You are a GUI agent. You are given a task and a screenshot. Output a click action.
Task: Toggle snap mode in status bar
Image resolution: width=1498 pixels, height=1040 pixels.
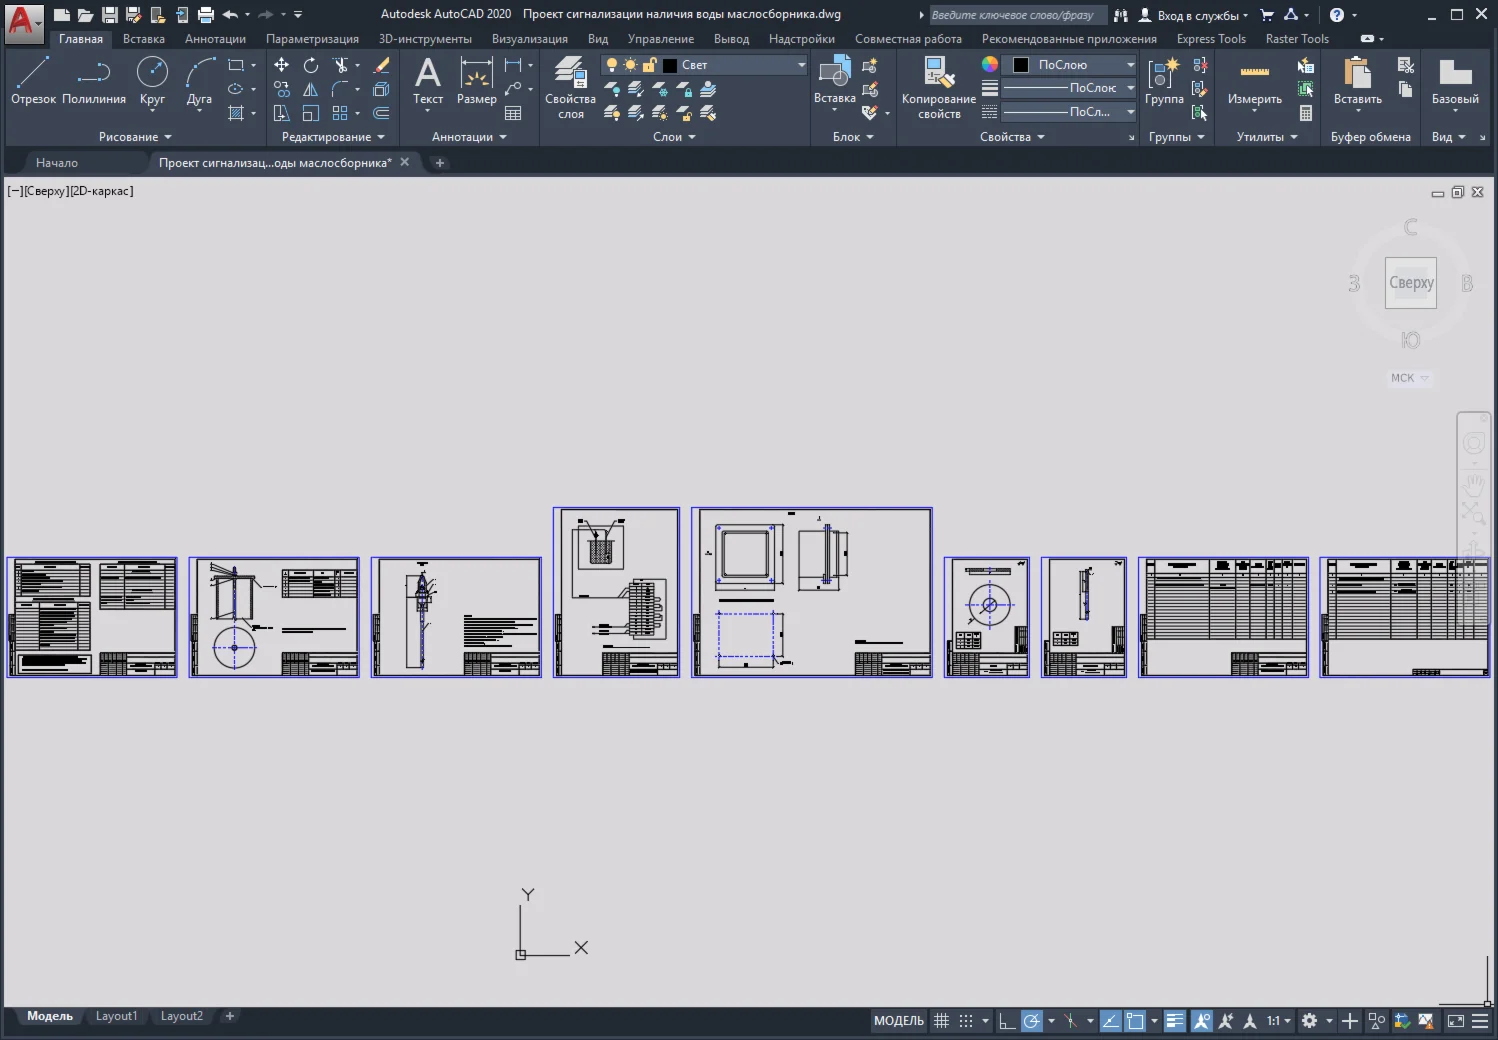click(966, 1021)
